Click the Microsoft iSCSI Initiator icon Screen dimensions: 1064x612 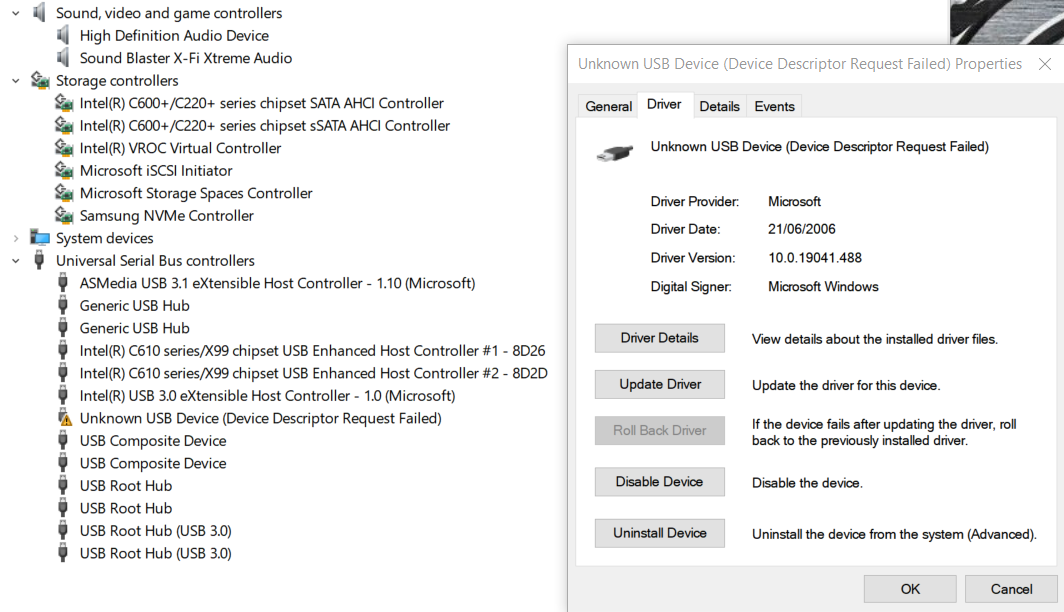(x=64, y=170)
